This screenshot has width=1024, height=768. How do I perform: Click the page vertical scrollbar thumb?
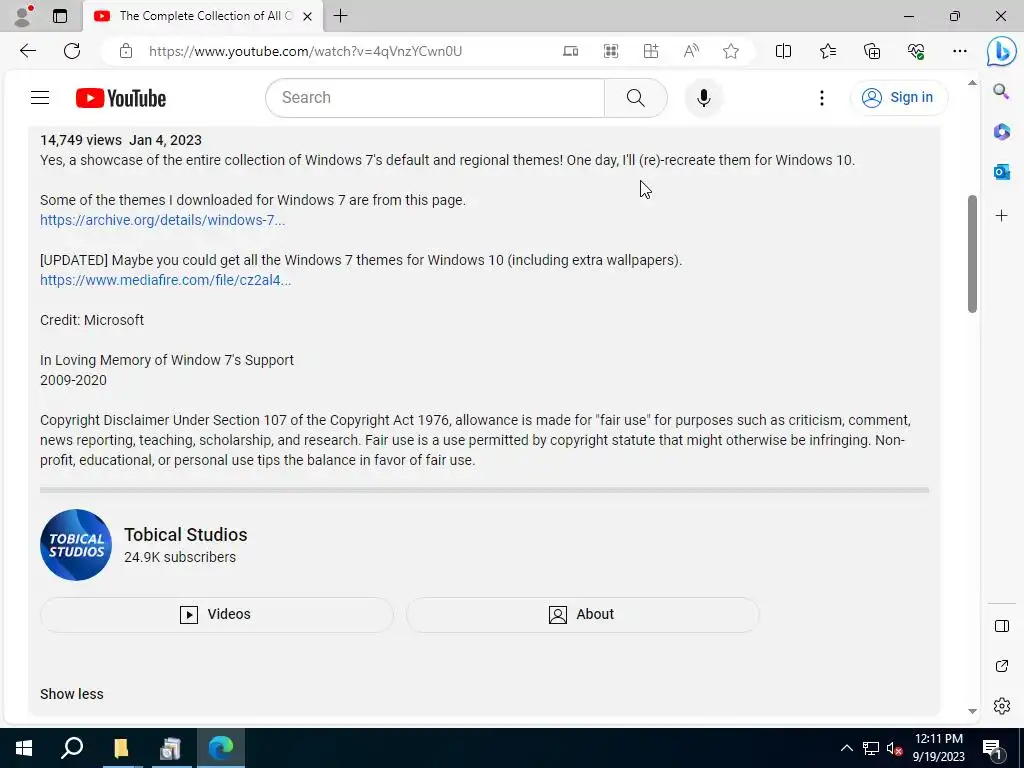click(972, 253)
